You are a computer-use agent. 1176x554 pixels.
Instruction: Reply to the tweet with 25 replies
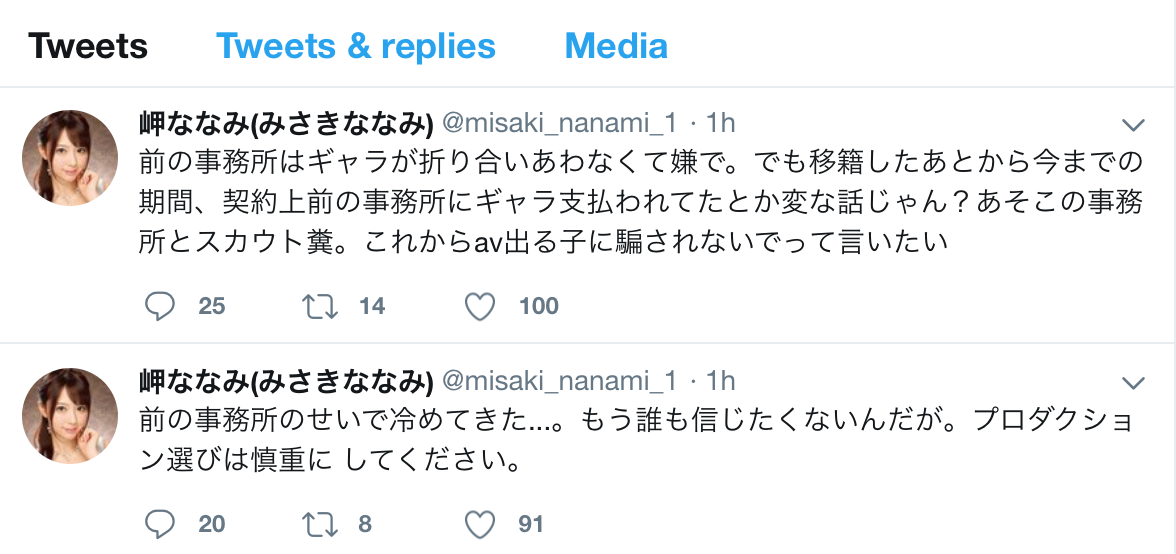pos(160,306)
